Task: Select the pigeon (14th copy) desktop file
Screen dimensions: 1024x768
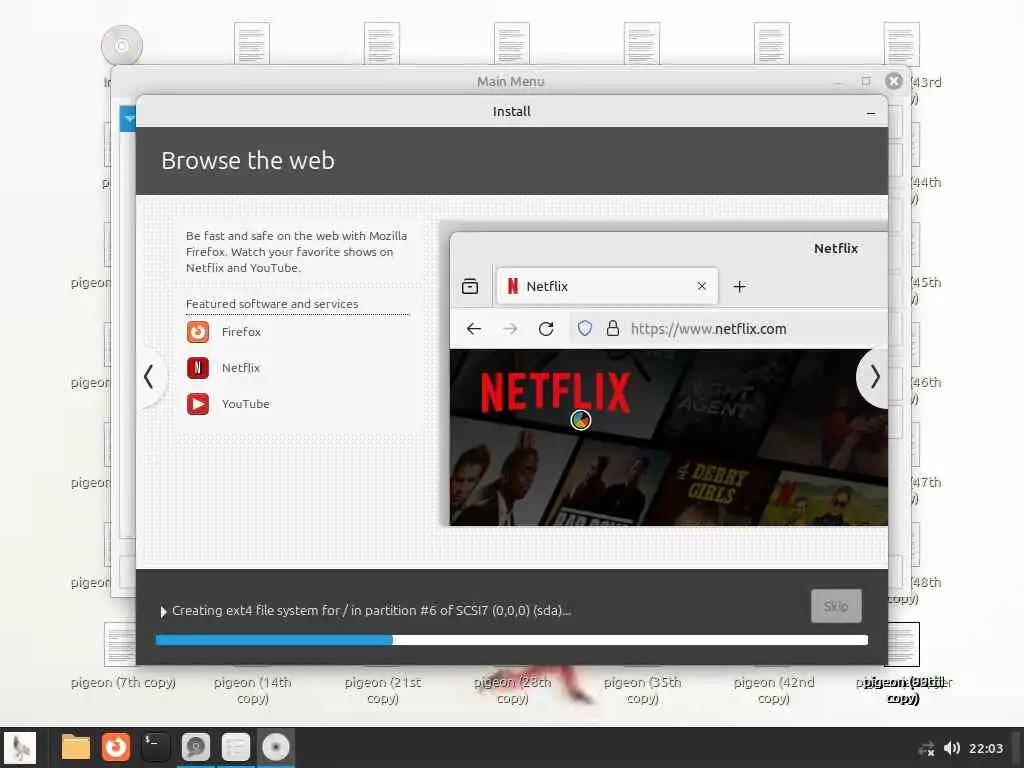Action: click(253, 690)
